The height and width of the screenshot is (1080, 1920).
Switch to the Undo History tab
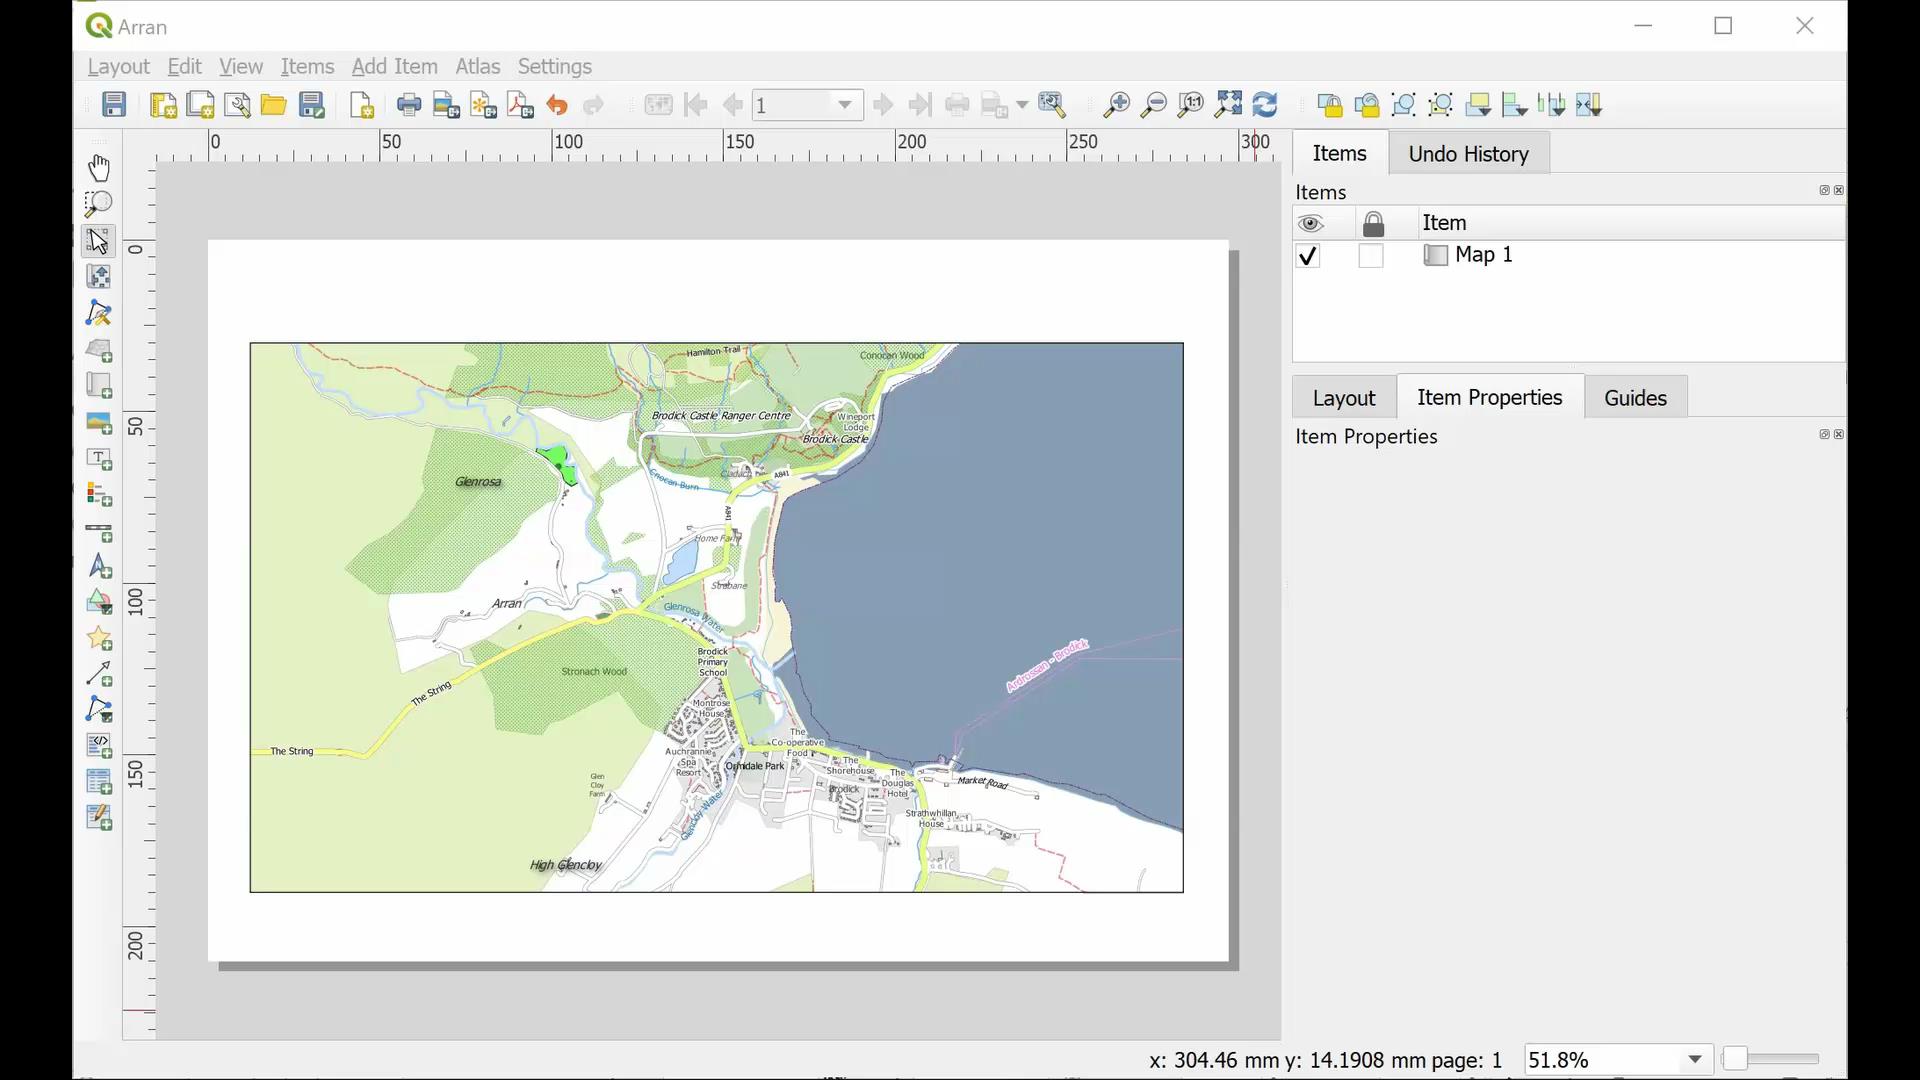coord(1468,153)
